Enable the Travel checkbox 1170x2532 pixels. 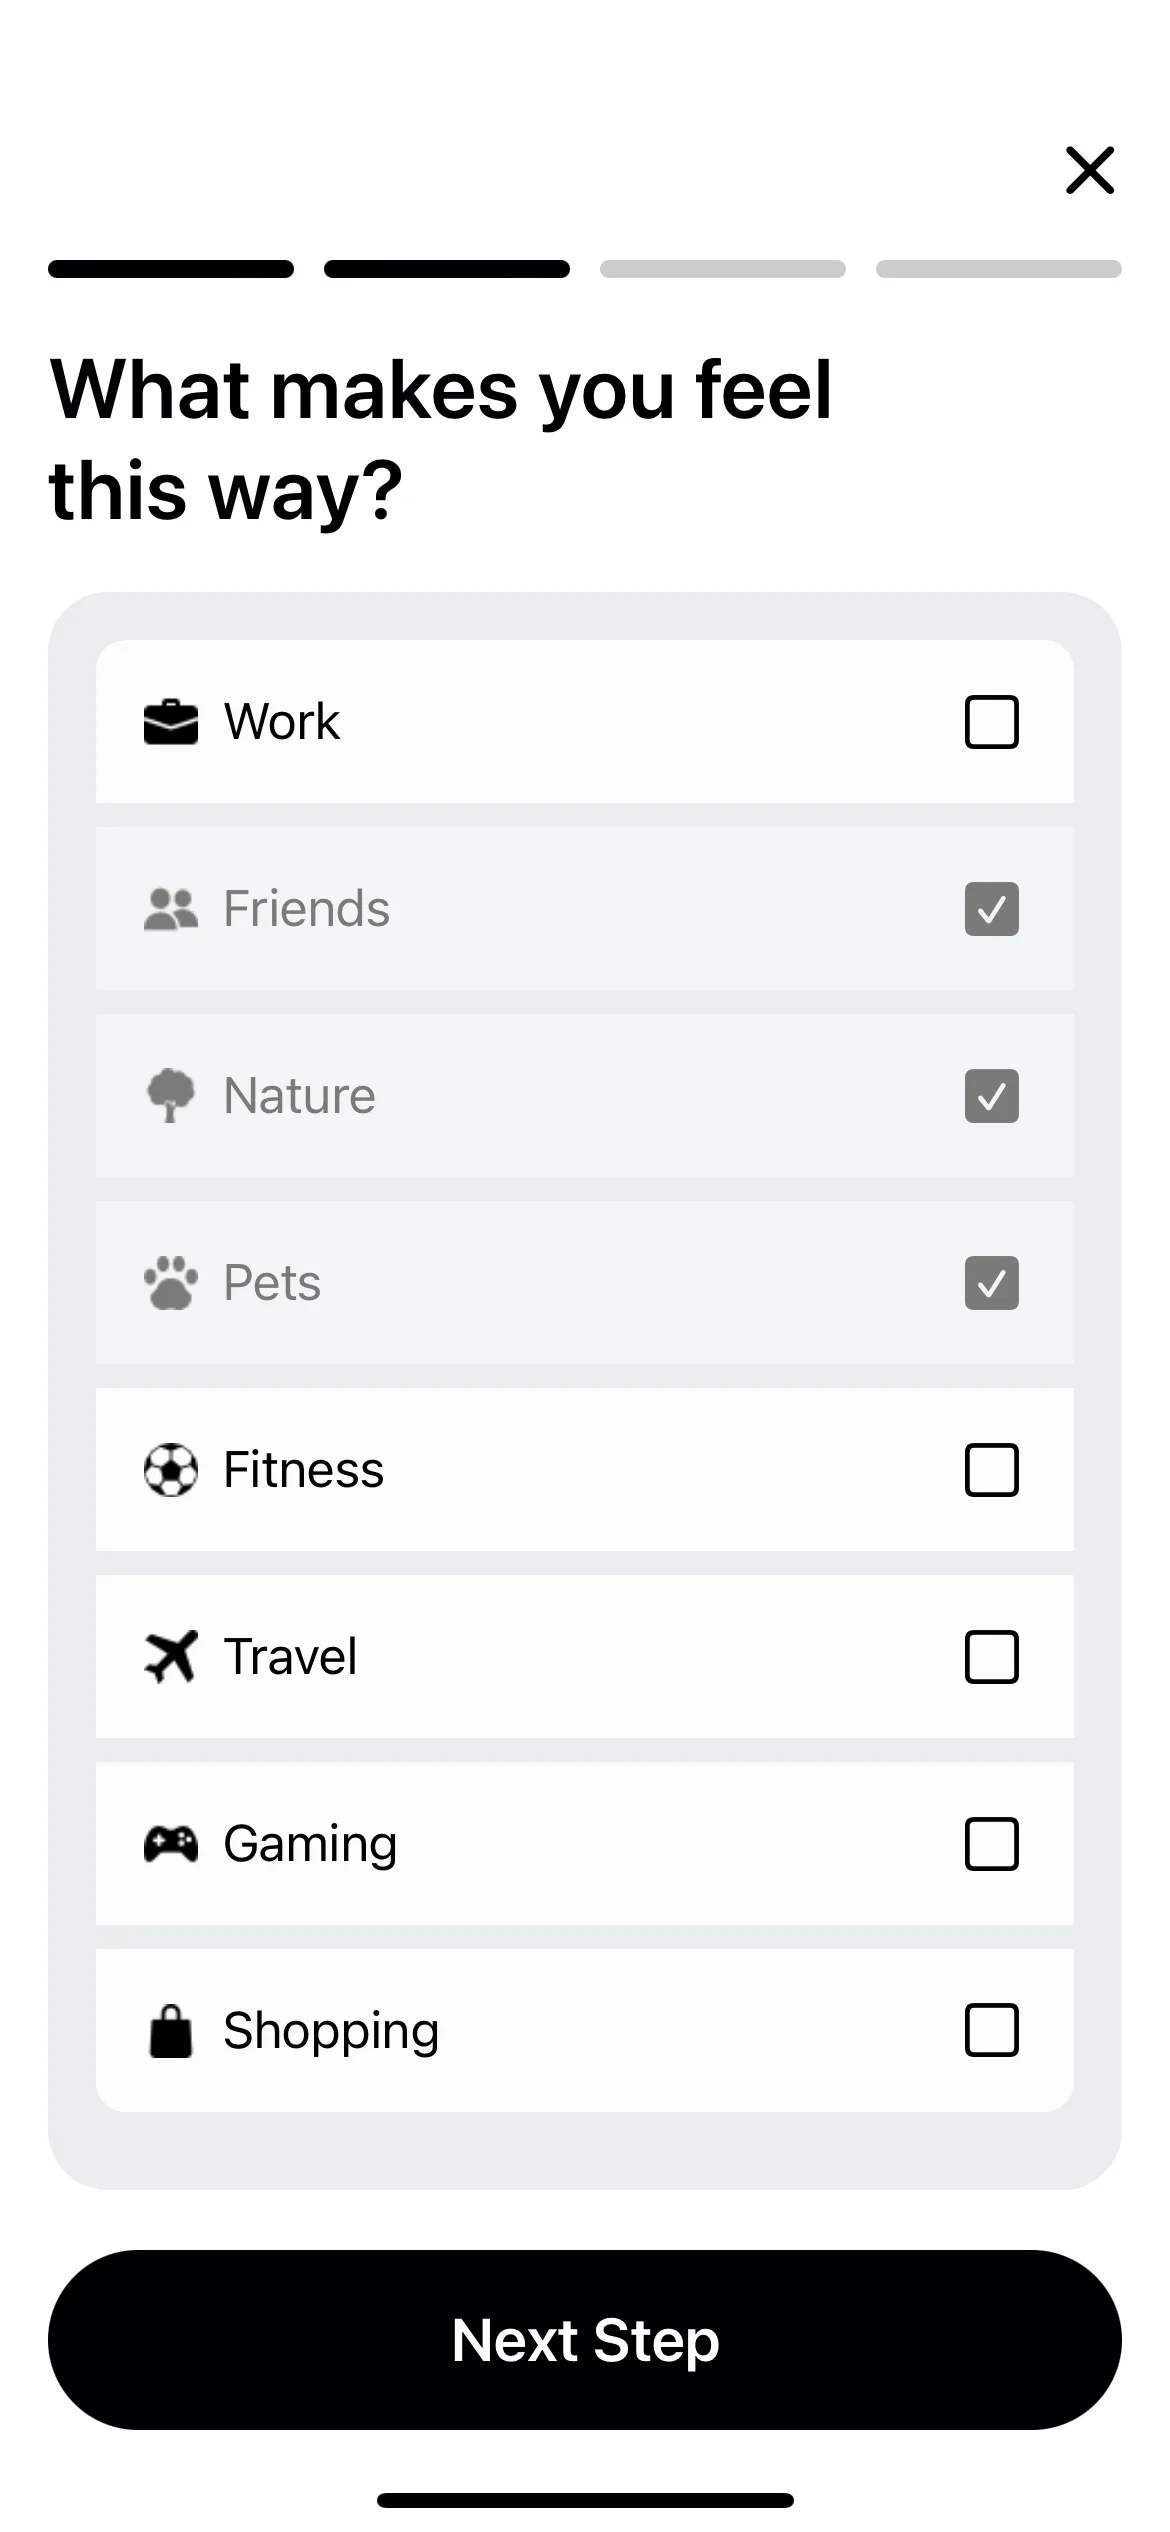click(x=992, y=1657)
